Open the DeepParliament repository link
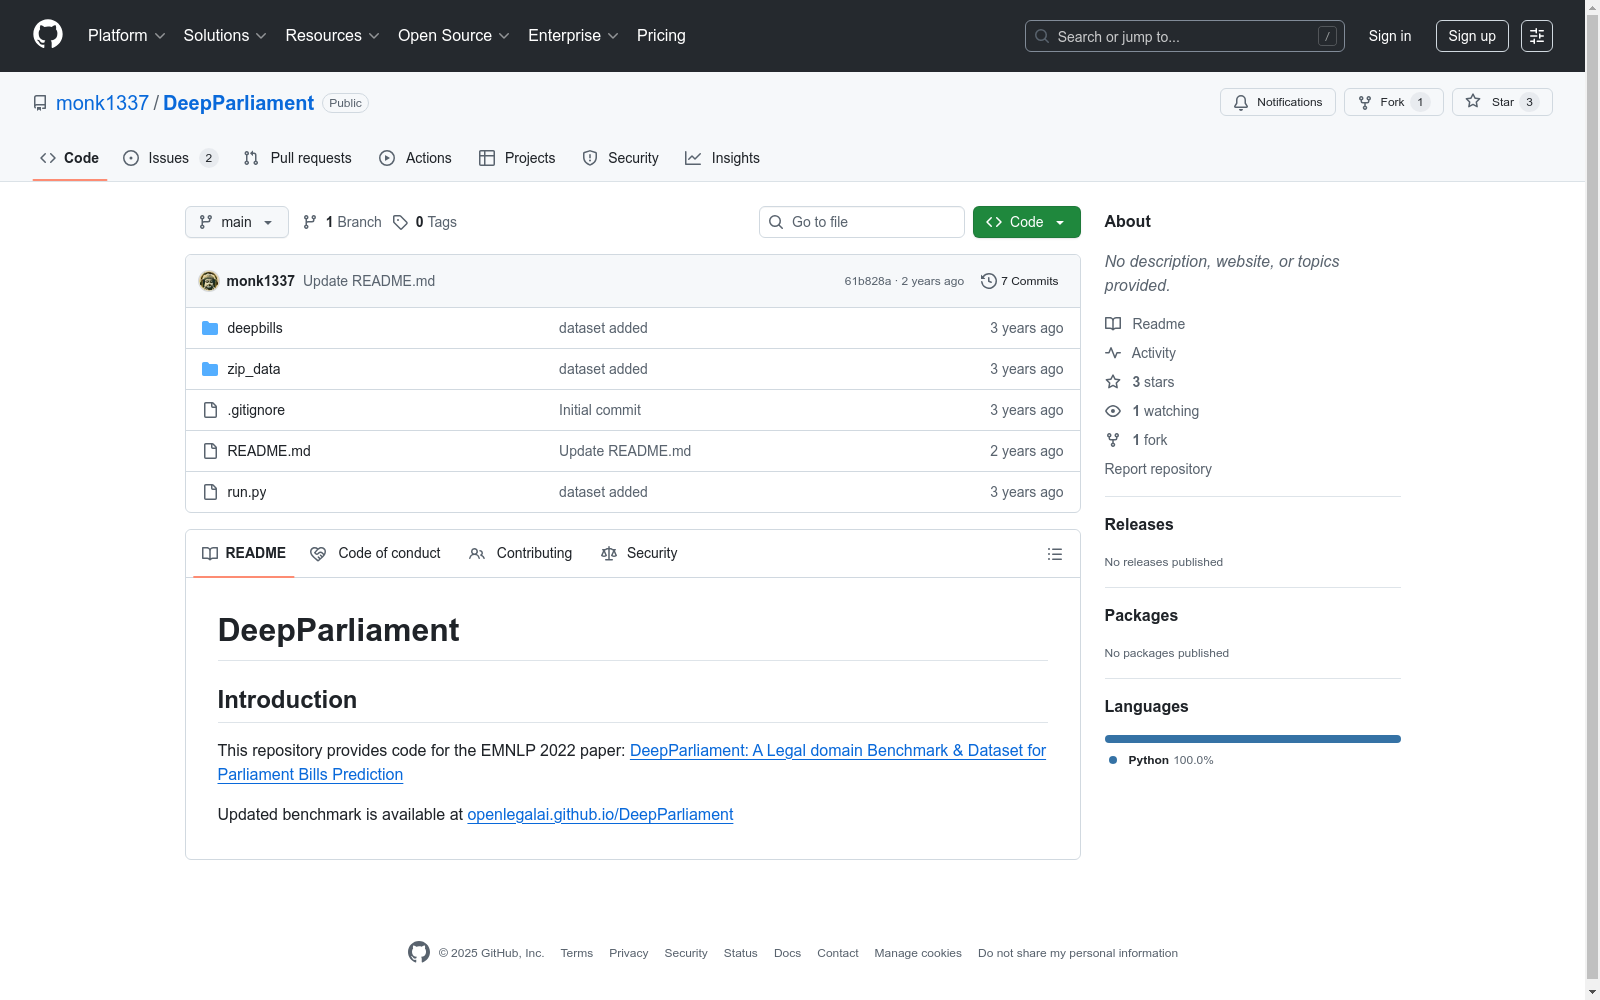 pyautogui.click(x=238, y=103)
